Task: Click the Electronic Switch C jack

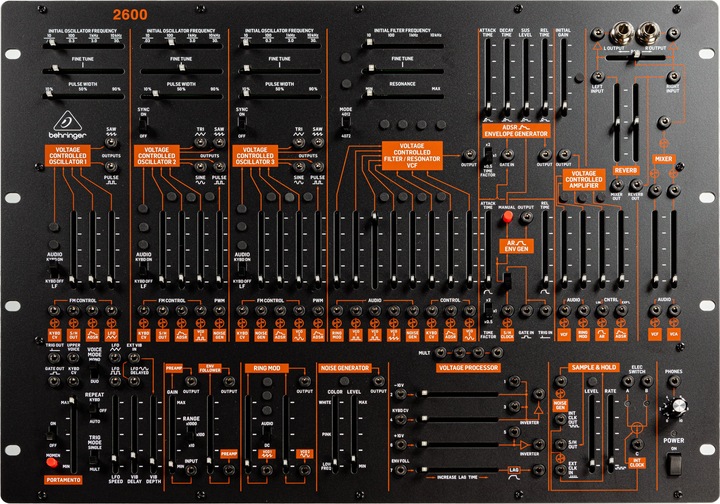Action: tap(636, 444)
